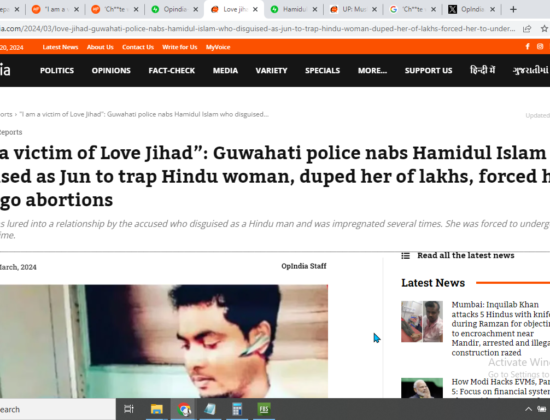550x420 pixels.
Task: Open Task View from taskbar
Action: tap(129, 409)
